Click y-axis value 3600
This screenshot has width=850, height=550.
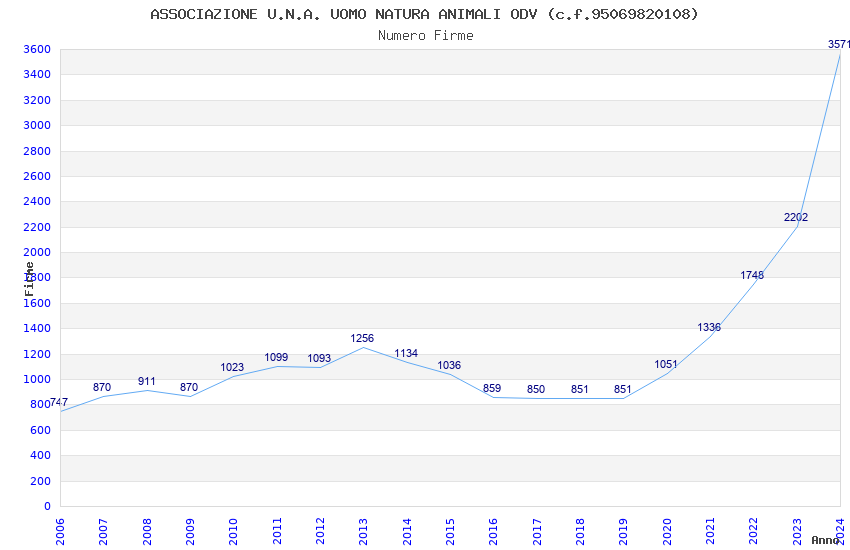click(x=37, y=49)
